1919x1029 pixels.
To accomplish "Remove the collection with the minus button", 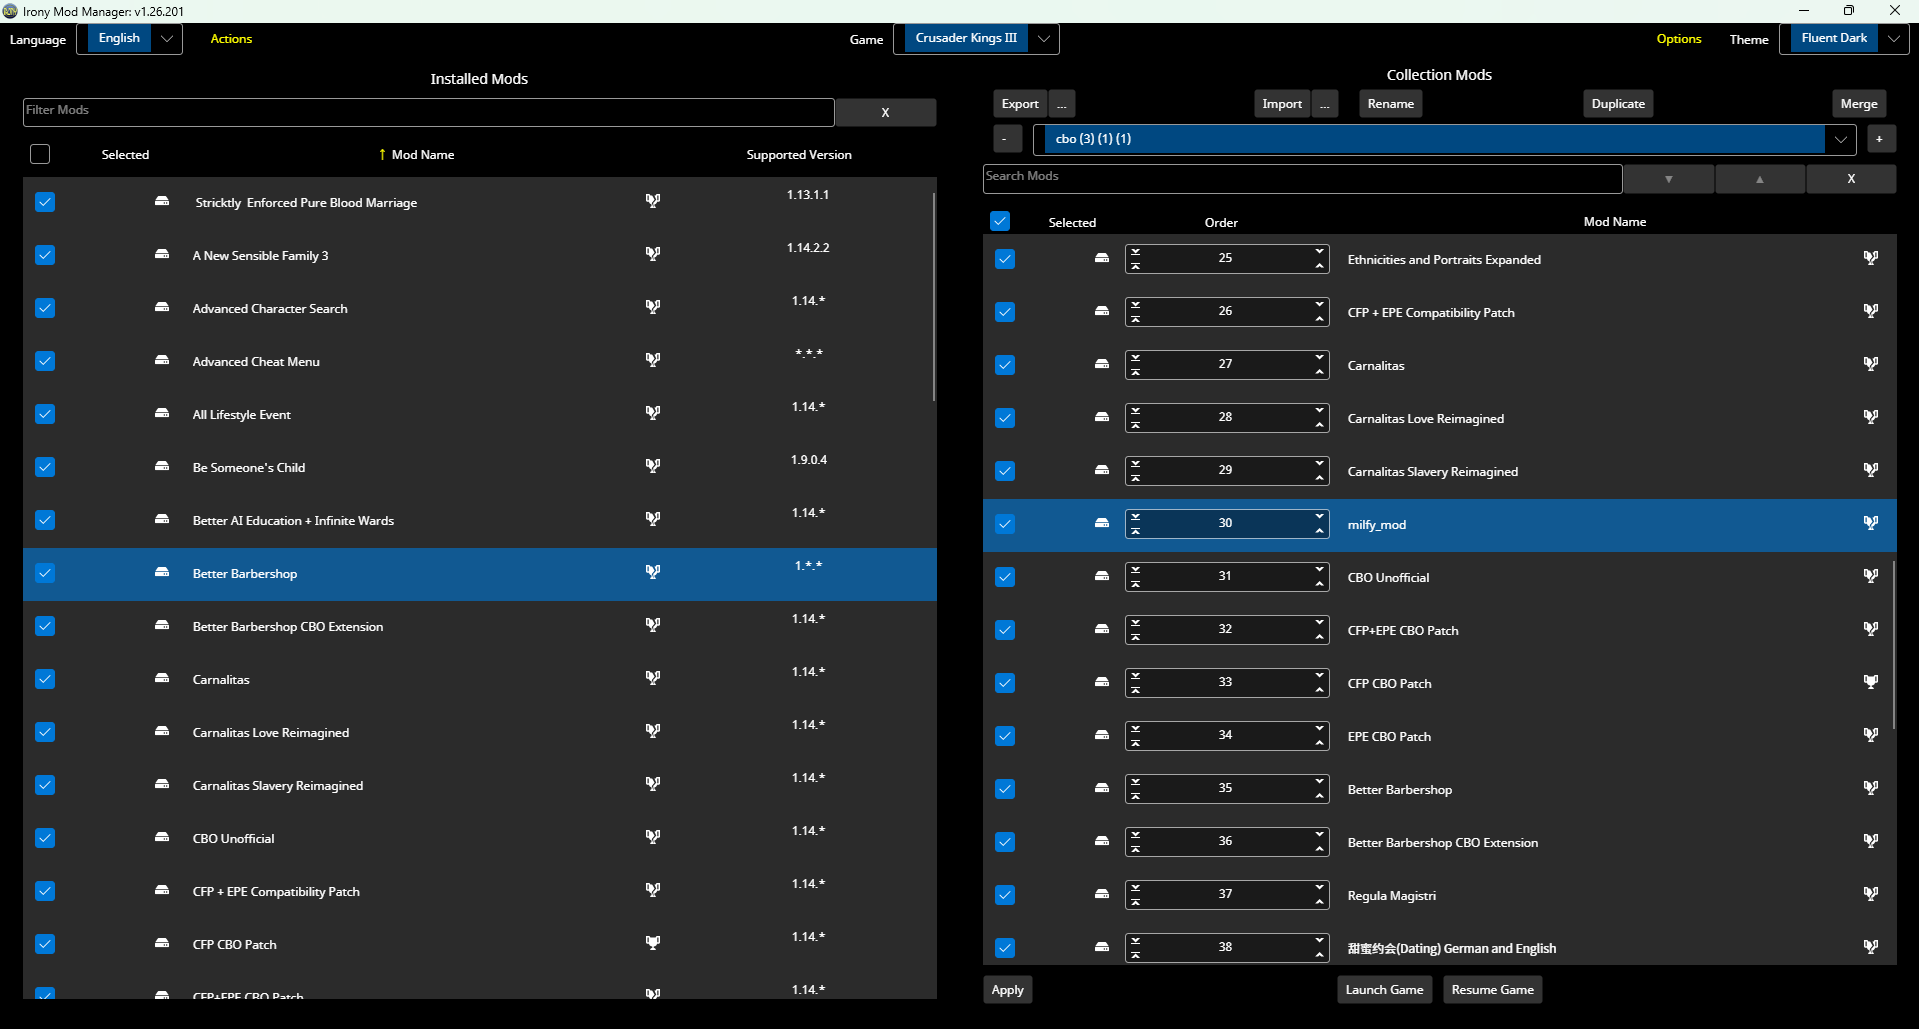I will [x=1008, y=139].
